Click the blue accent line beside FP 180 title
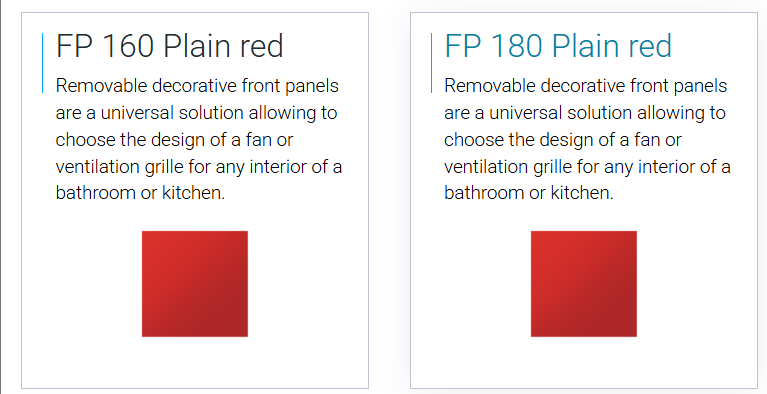 tap(431, 63)
